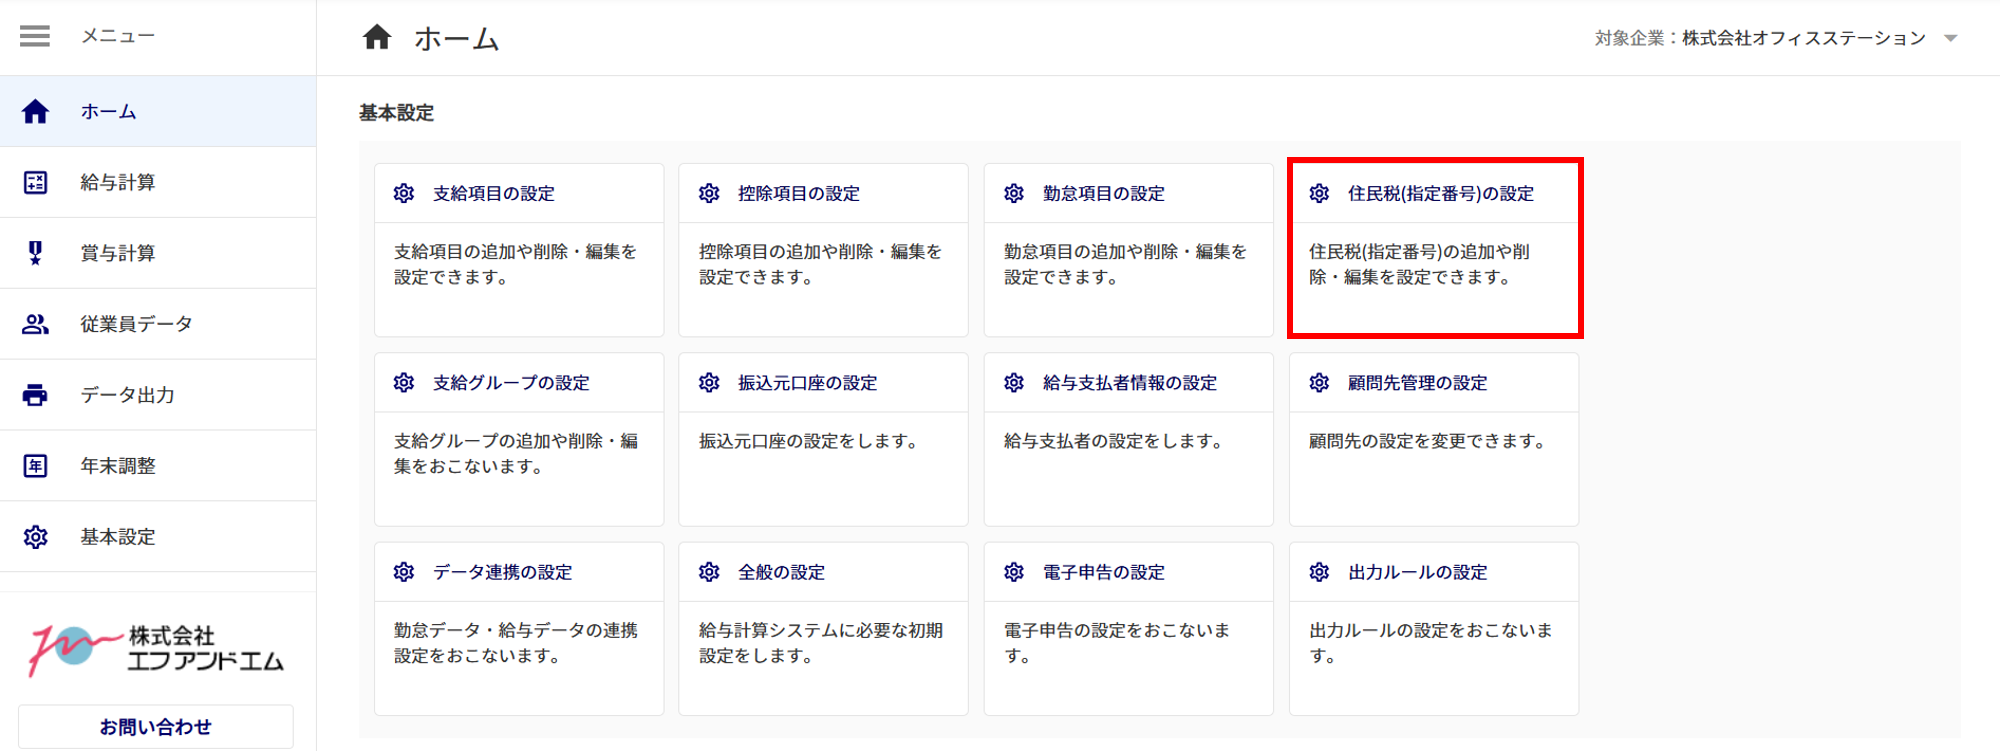Open the 住民税(指定番号)の設定 link
This screenshot has height=751, width=2000.
pos(1441,193)
